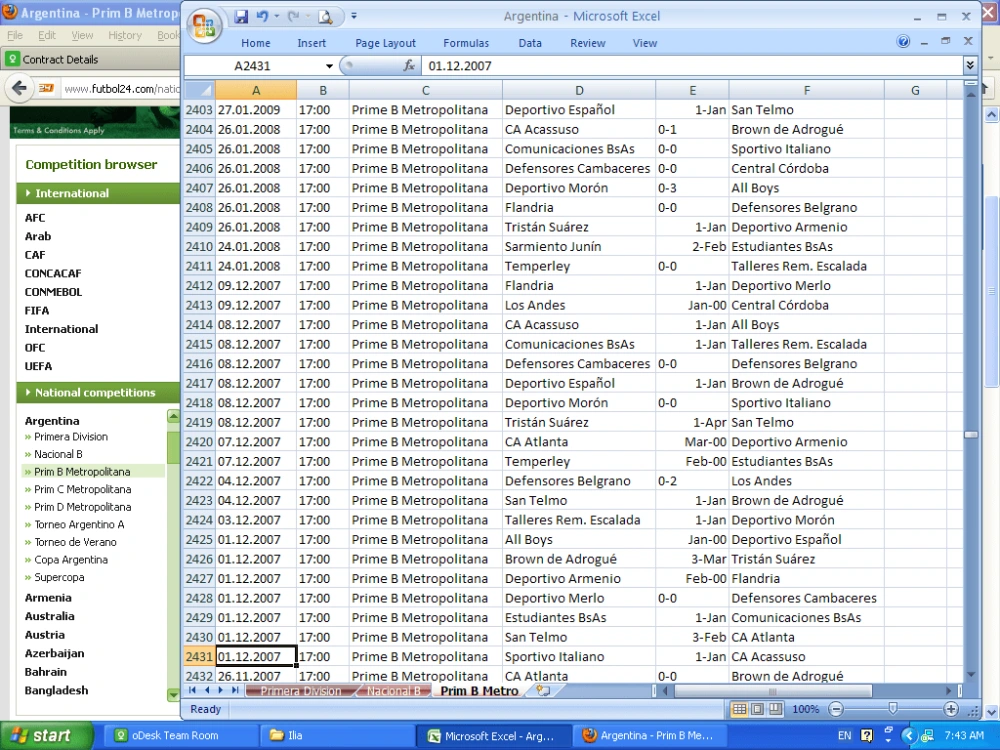1000x750 pixels.
Task: Switch to Normal view in status bar
Action: (x=739, y=709)
